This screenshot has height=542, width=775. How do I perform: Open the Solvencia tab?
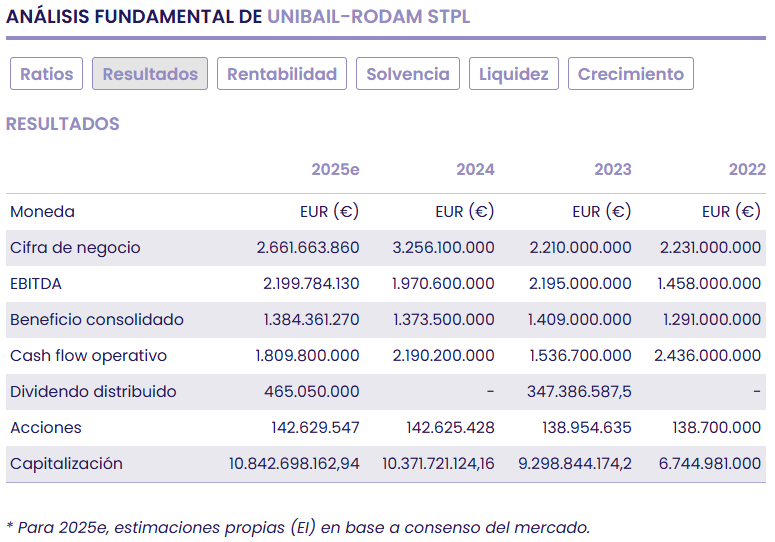point(408,74)
